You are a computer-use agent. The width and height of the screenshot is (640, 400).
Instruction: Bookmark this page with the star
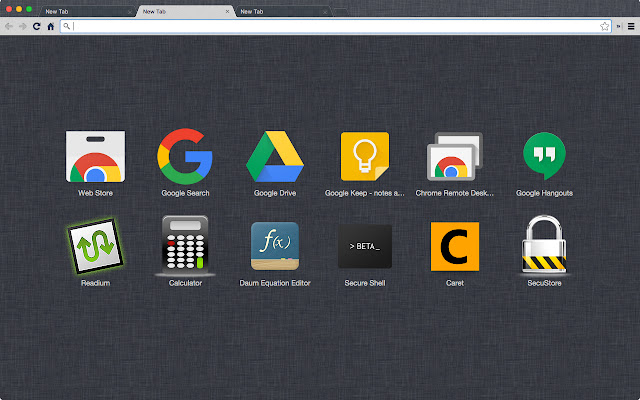(x=604, y=27)
